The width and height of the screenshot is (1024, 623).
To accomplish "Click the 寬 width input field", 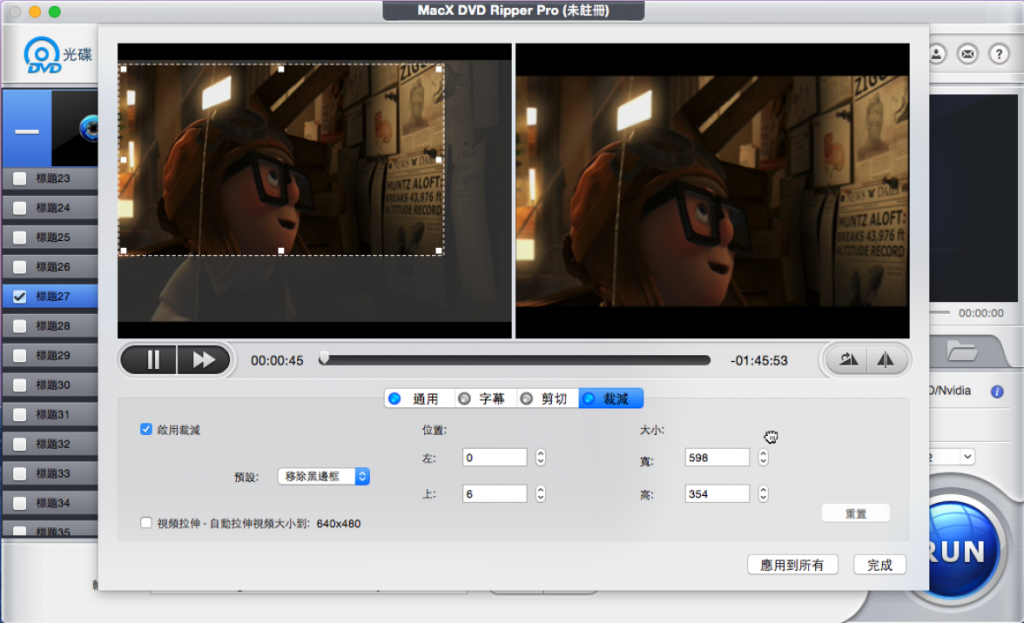I will 717,457.
